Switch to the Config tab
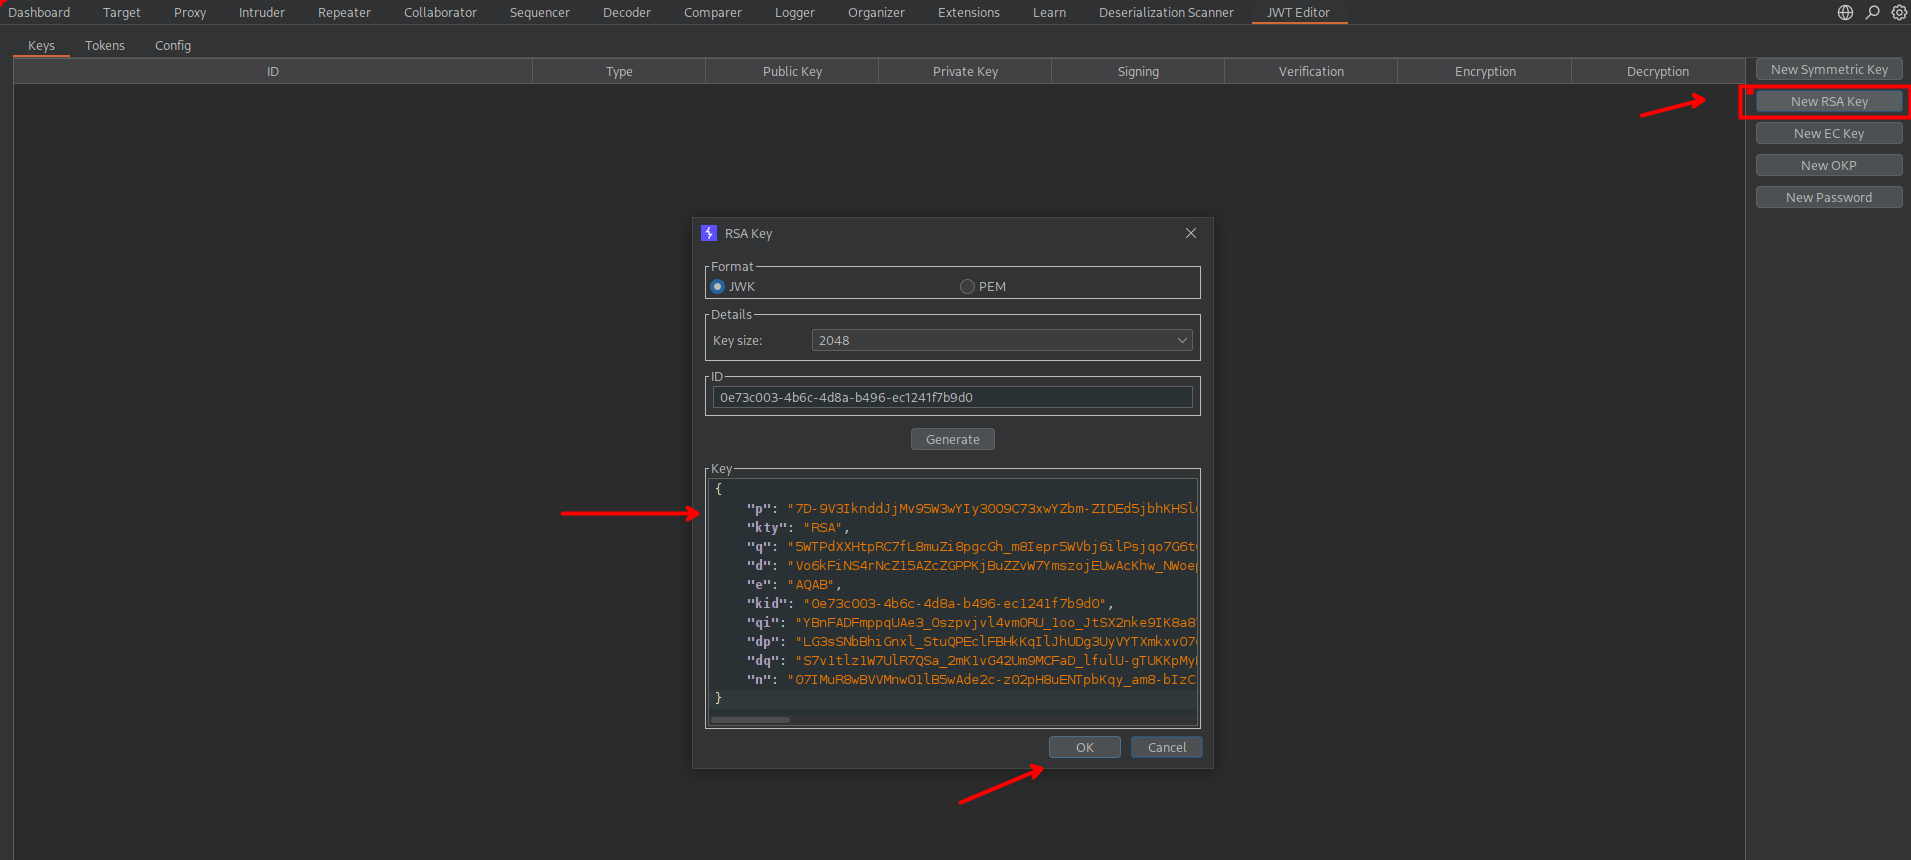The width and height of the screenshot is (1911, 860). tap(173, 46)
